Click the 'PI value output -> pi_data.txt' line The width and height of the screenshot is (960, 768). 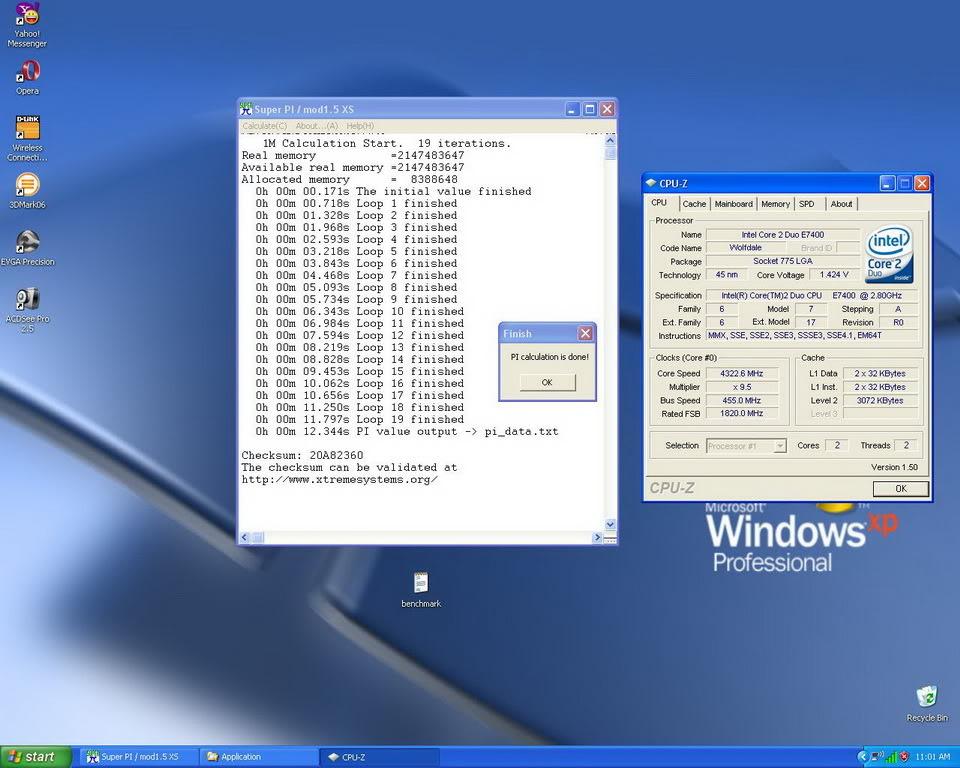point(407,432)
